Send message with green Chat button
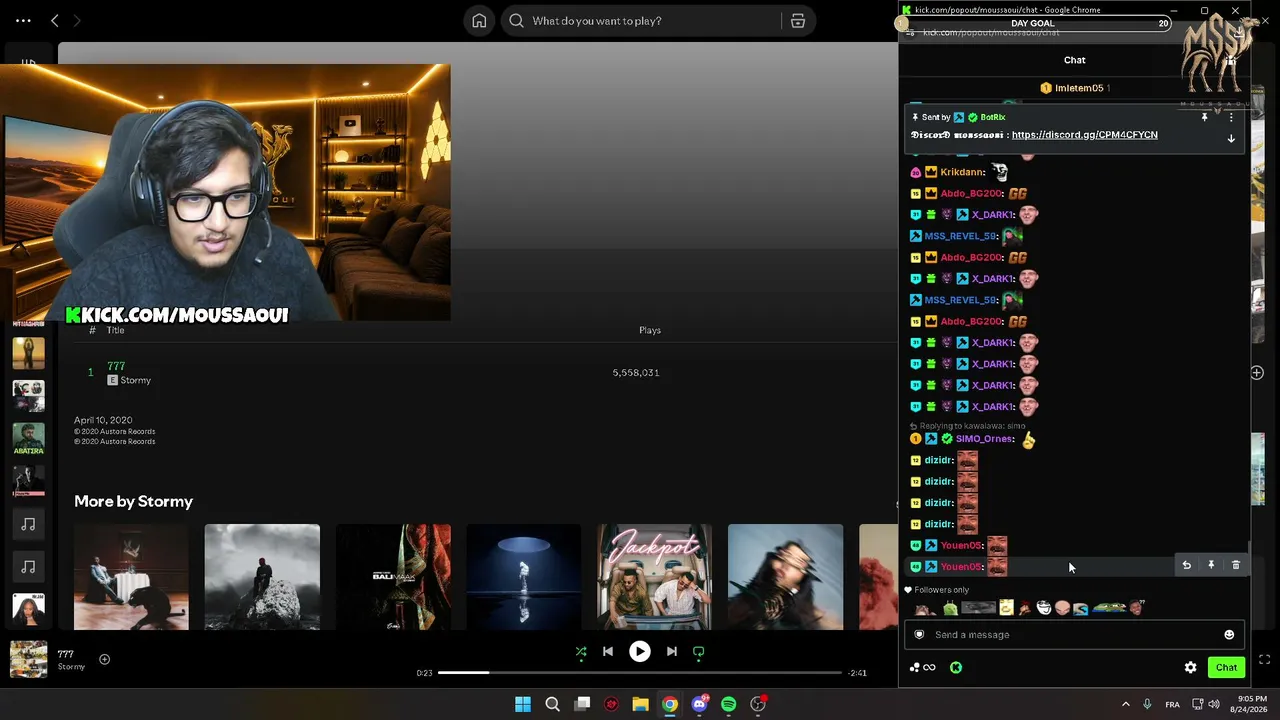Screen dimensions: 1280x720 pyautogui.click(x=1226, y=668)
